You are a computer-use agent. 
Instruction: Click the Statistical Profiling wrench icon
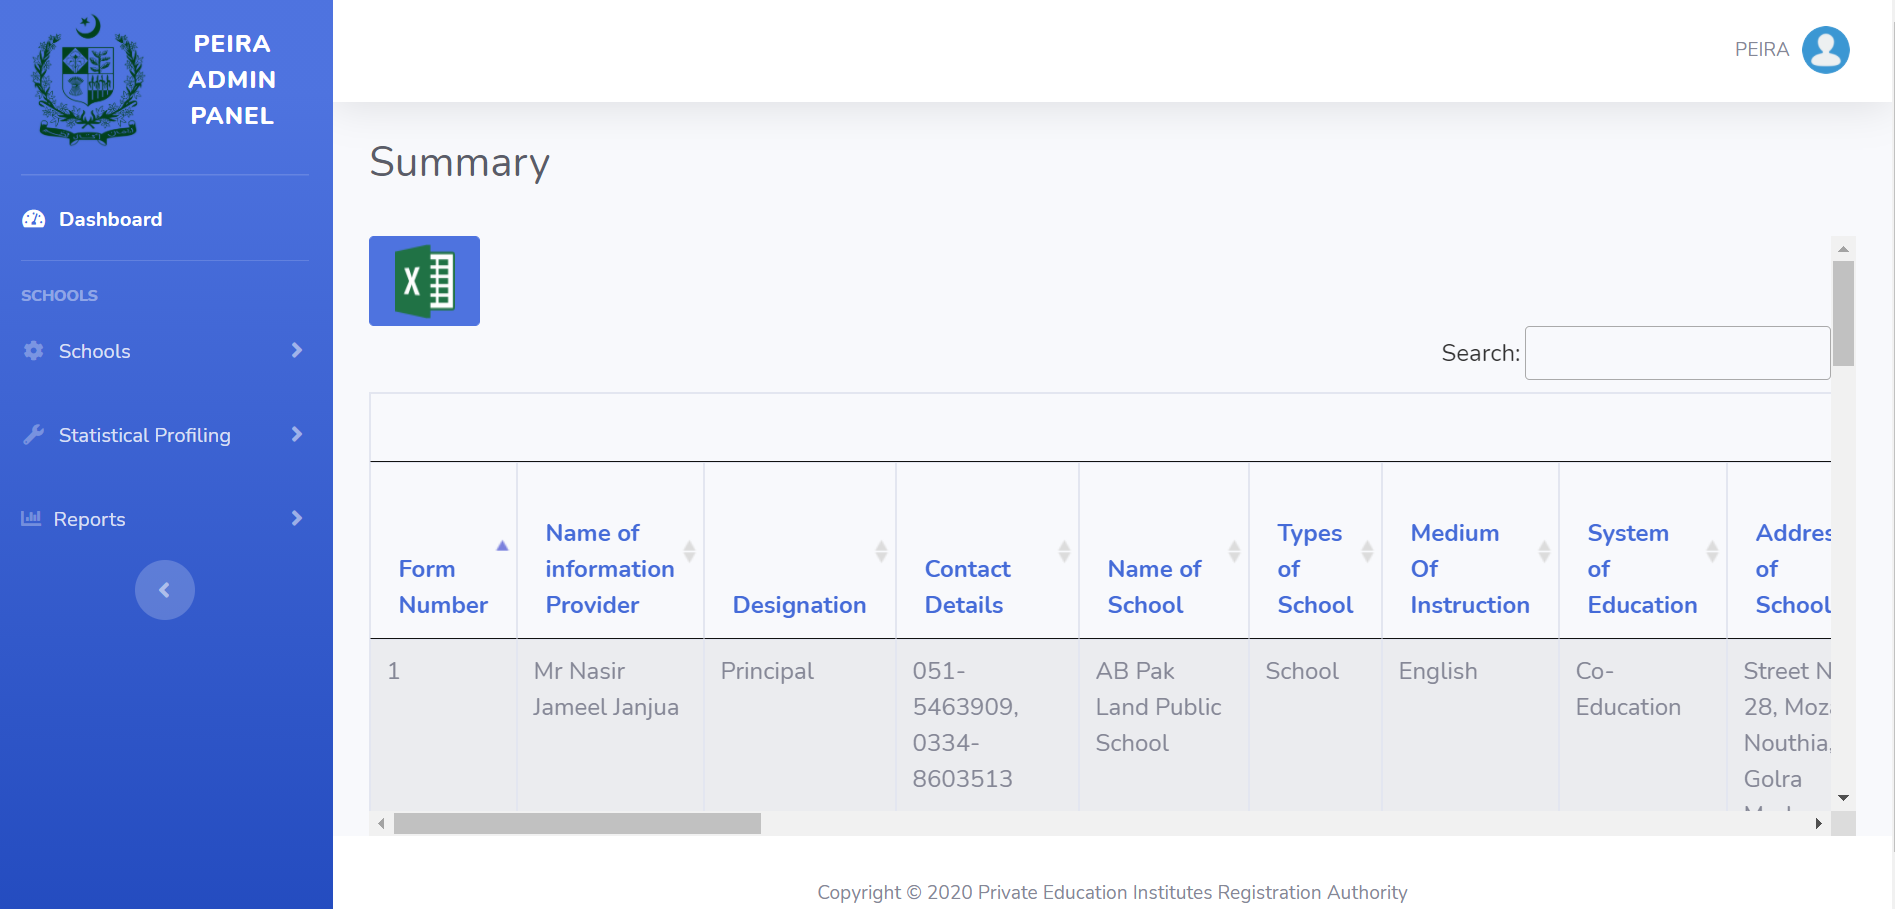point(34,435)
